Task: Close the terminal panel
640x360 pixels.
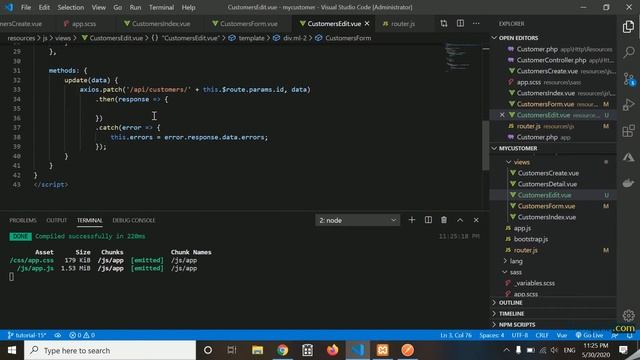Action: 476,220
